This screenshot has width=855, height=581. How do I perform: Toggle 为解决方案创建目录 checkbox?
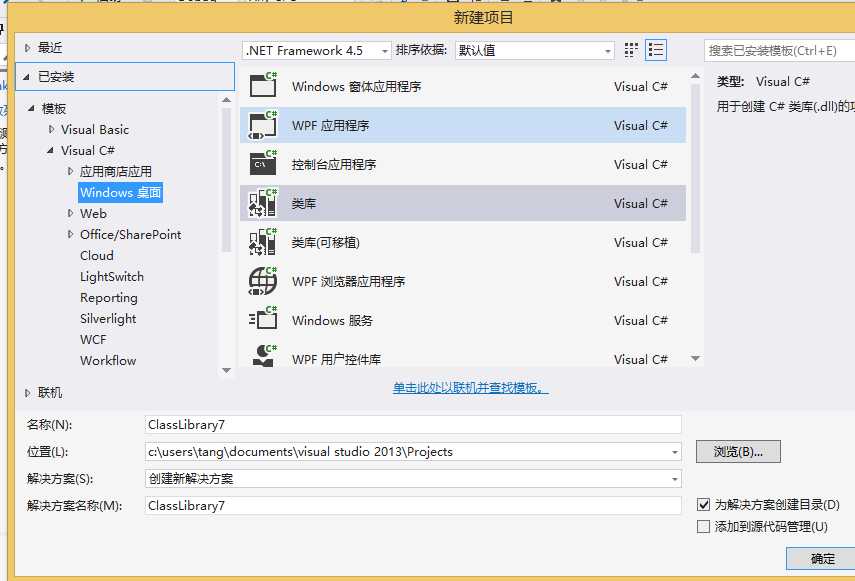tap(703, 505)
